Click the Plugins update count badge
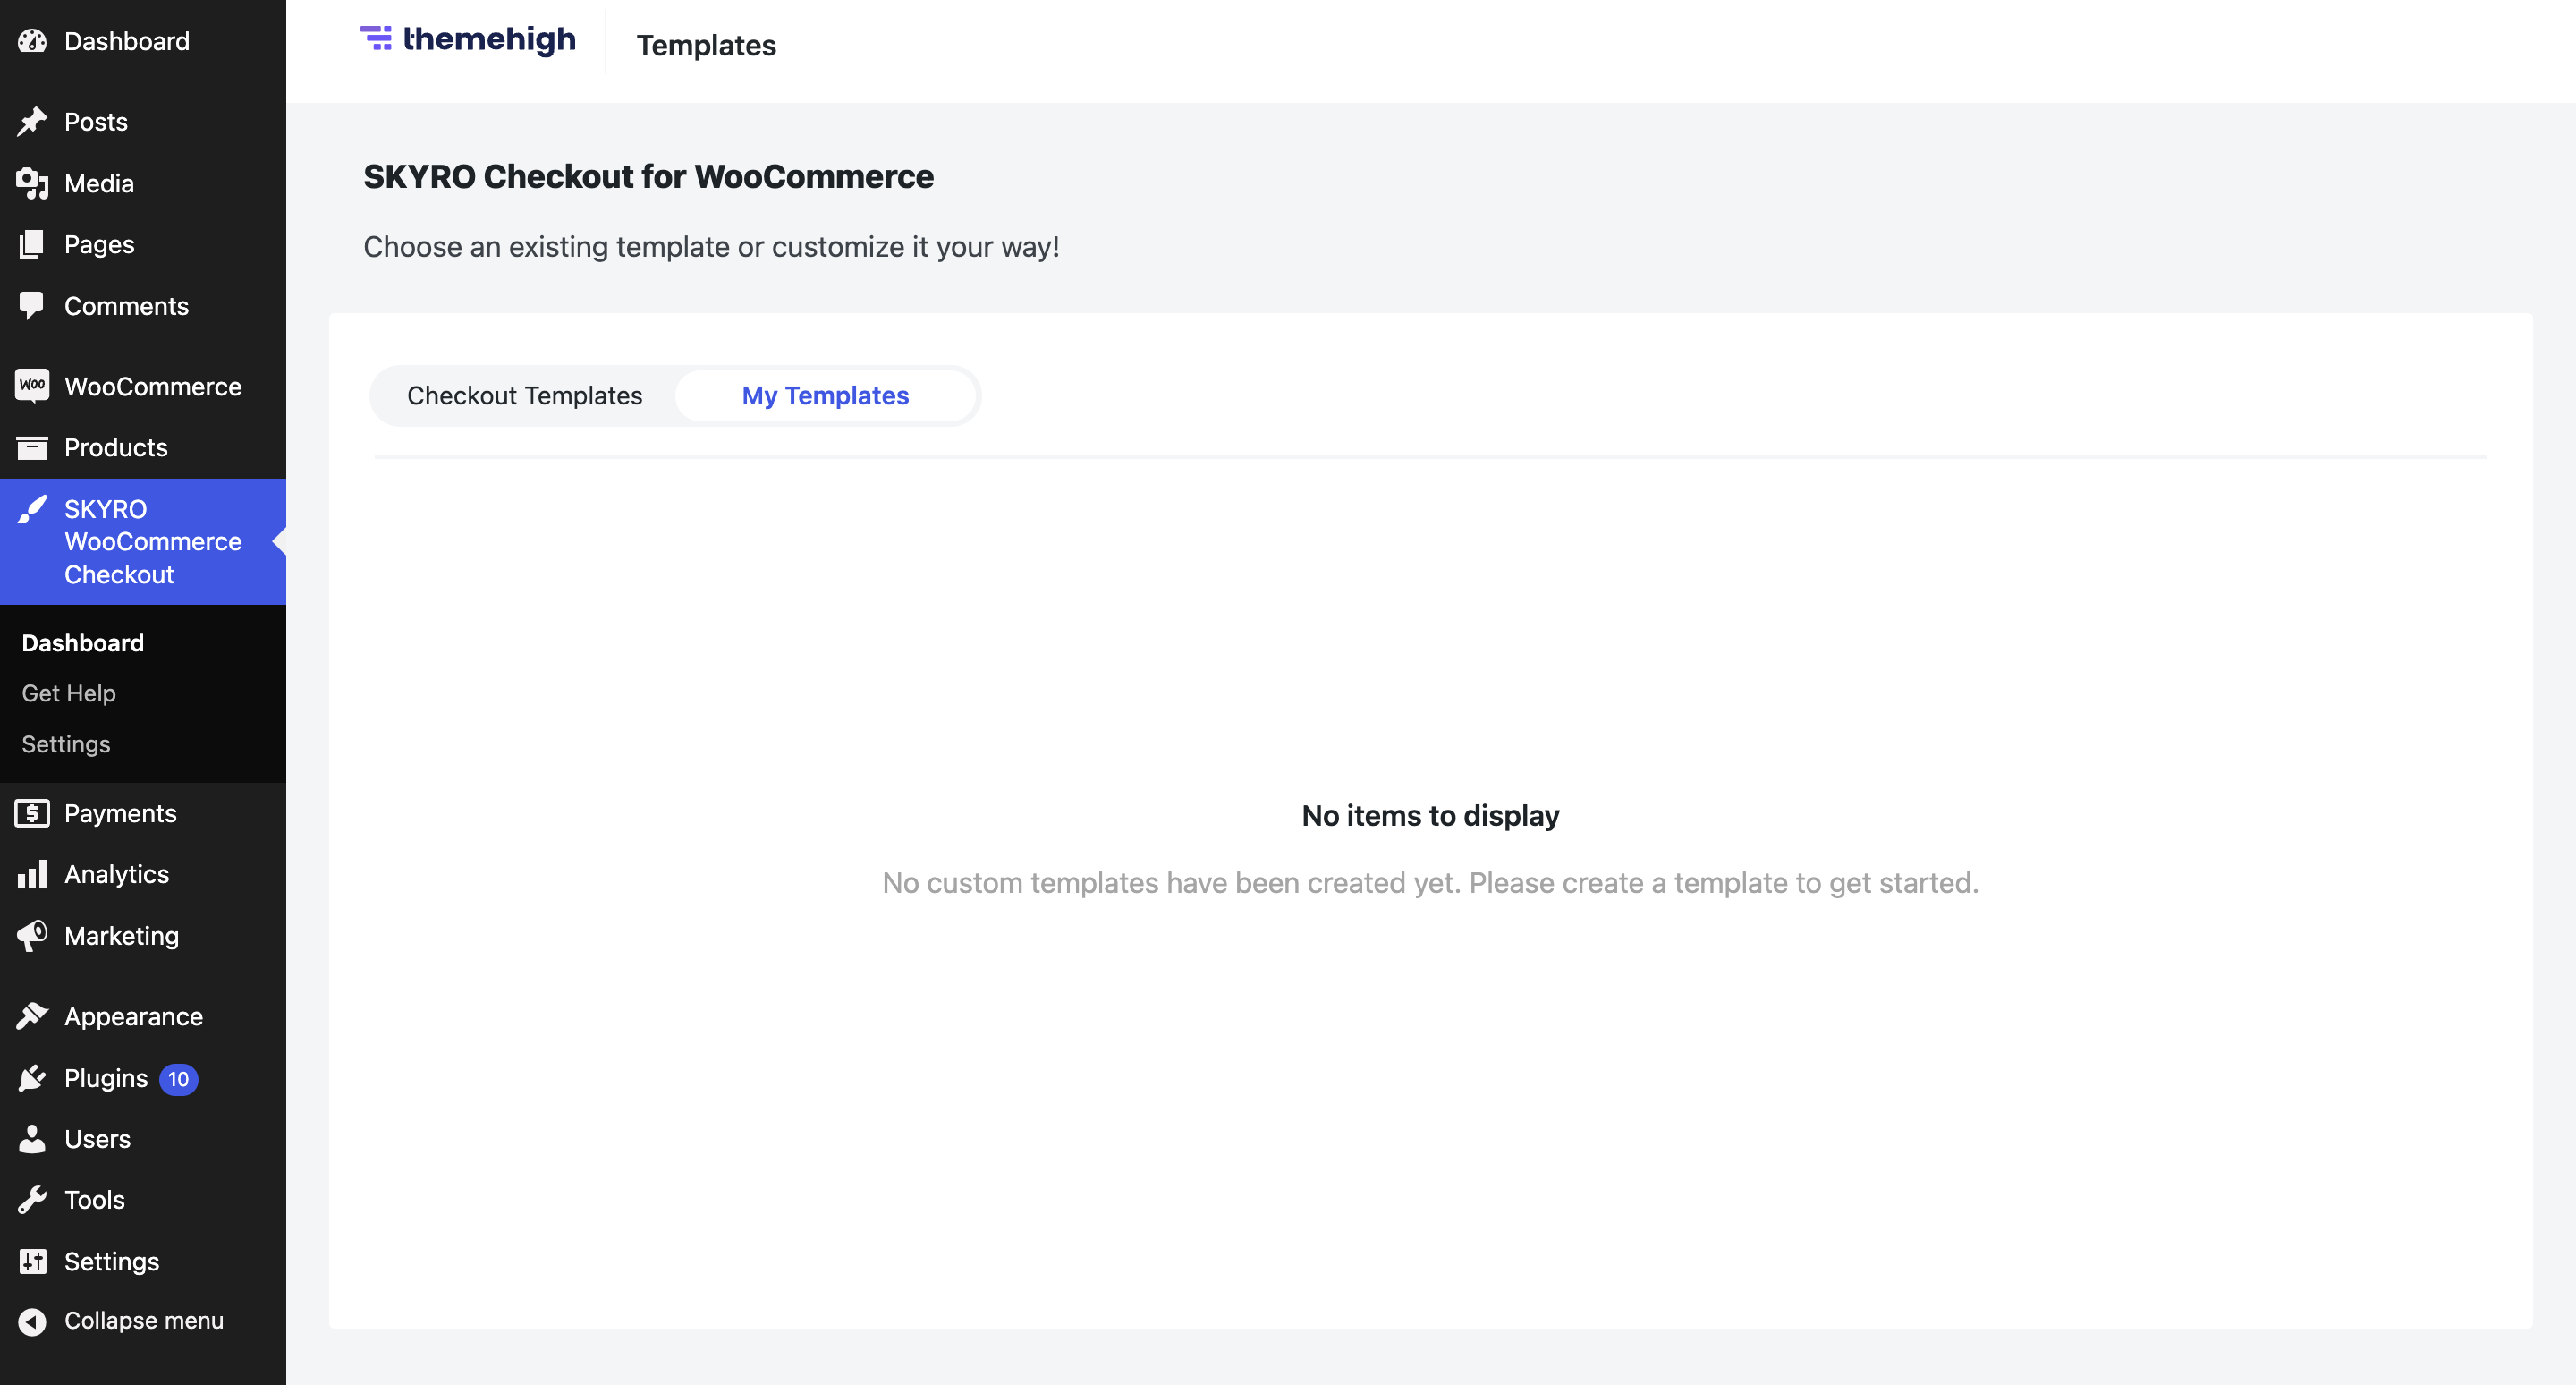2576x1385 pixels. (178, 1079)
